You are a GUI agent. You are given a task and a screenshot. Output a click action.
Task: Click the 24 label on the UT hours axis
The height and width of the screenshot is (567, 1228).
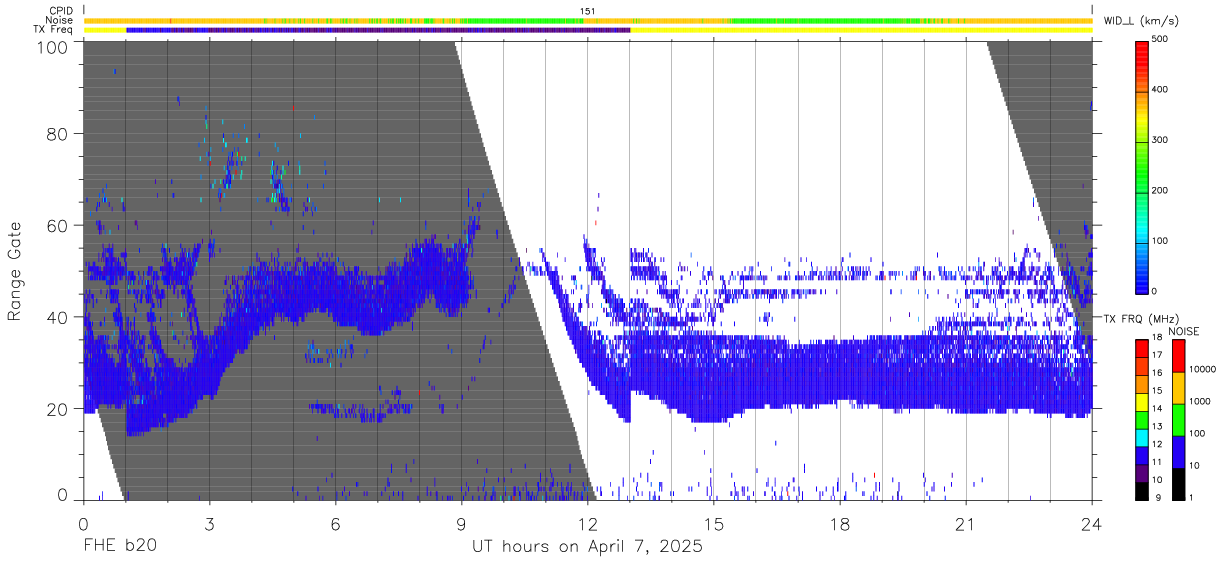tap(1092, 524)
